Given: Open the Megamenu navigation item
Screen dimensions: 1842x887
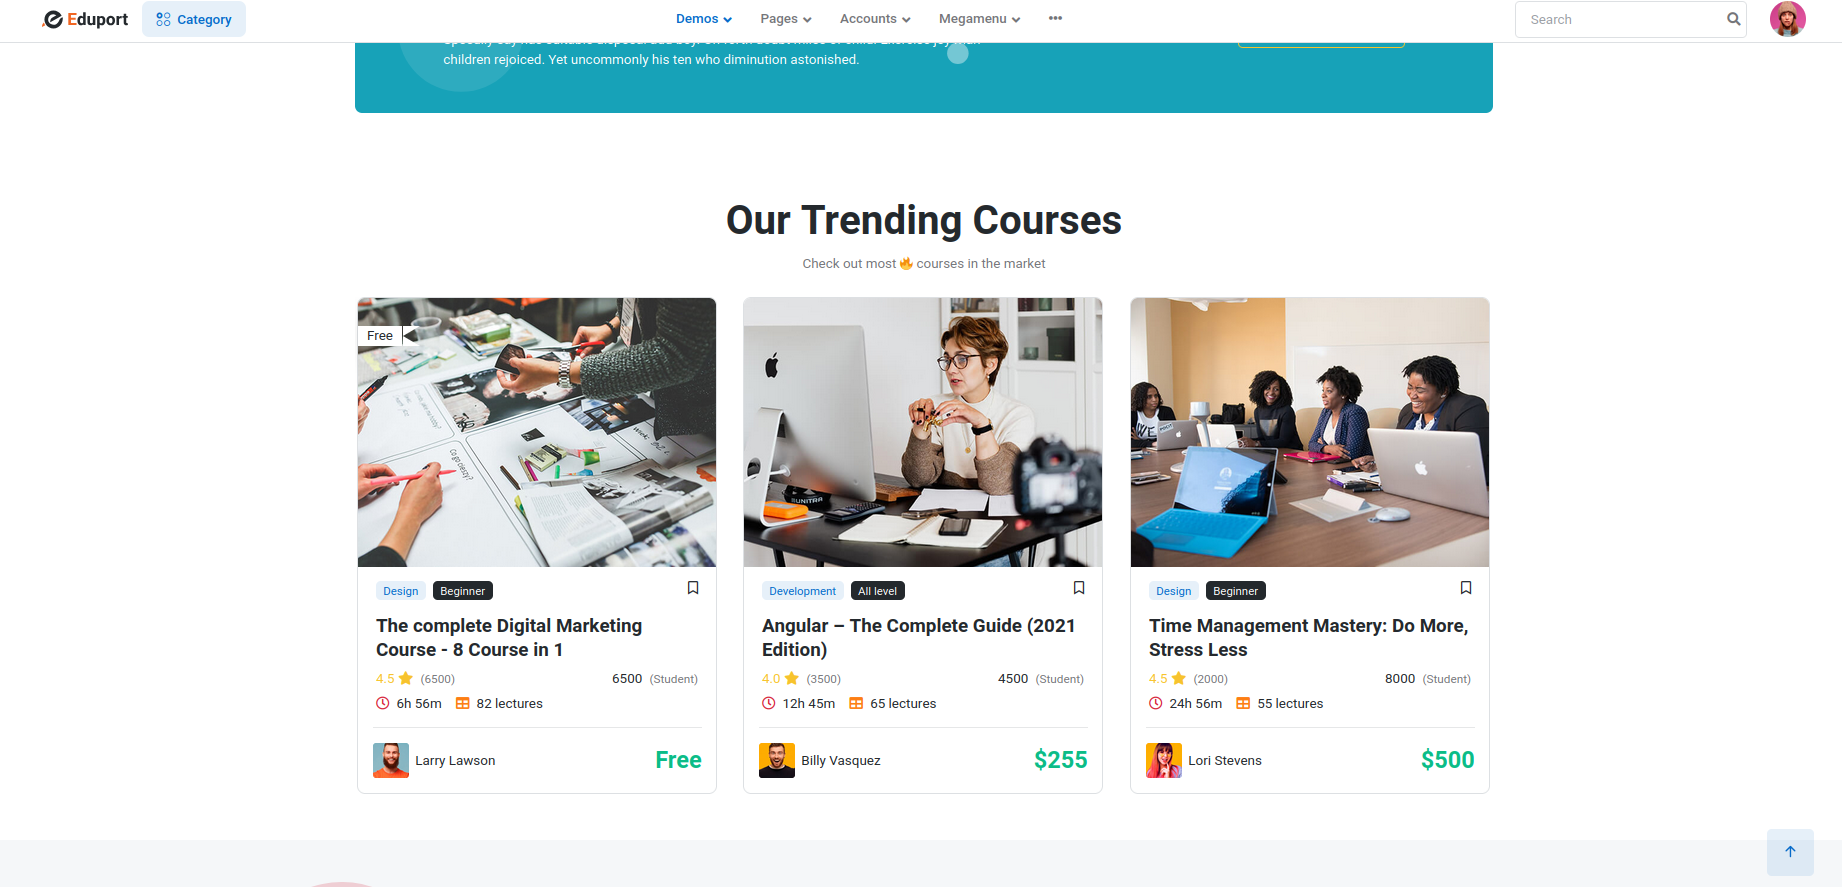Looking at the screenshot, I should [x=979, y=19].
